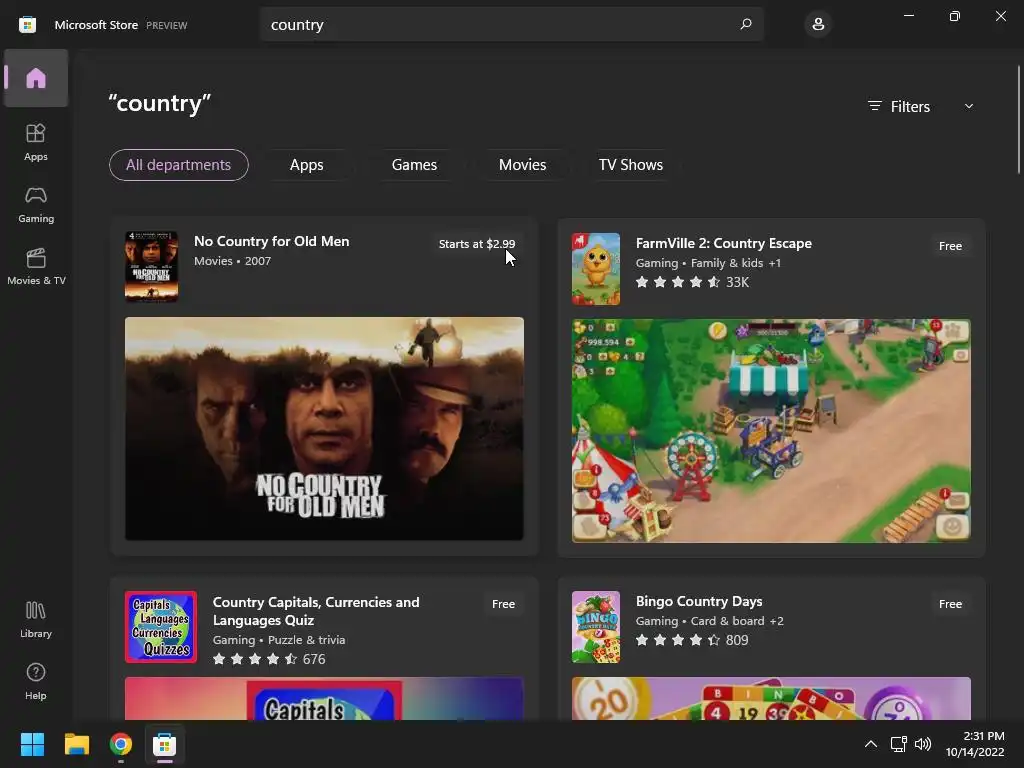Select the All departments tab
The width and height of the screenshot is (1024, 768).
coord(178,165)
